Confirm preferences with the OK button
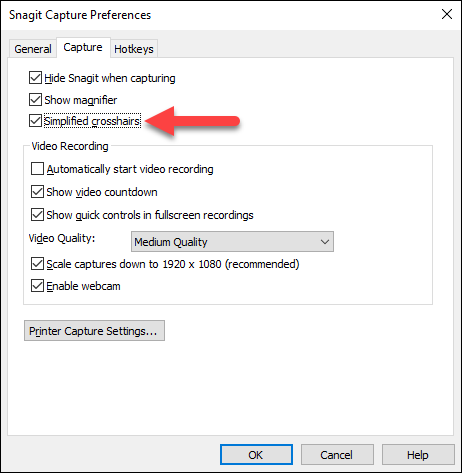The height and width of the screenshot is (473, 462). click(x=256, y=455)
